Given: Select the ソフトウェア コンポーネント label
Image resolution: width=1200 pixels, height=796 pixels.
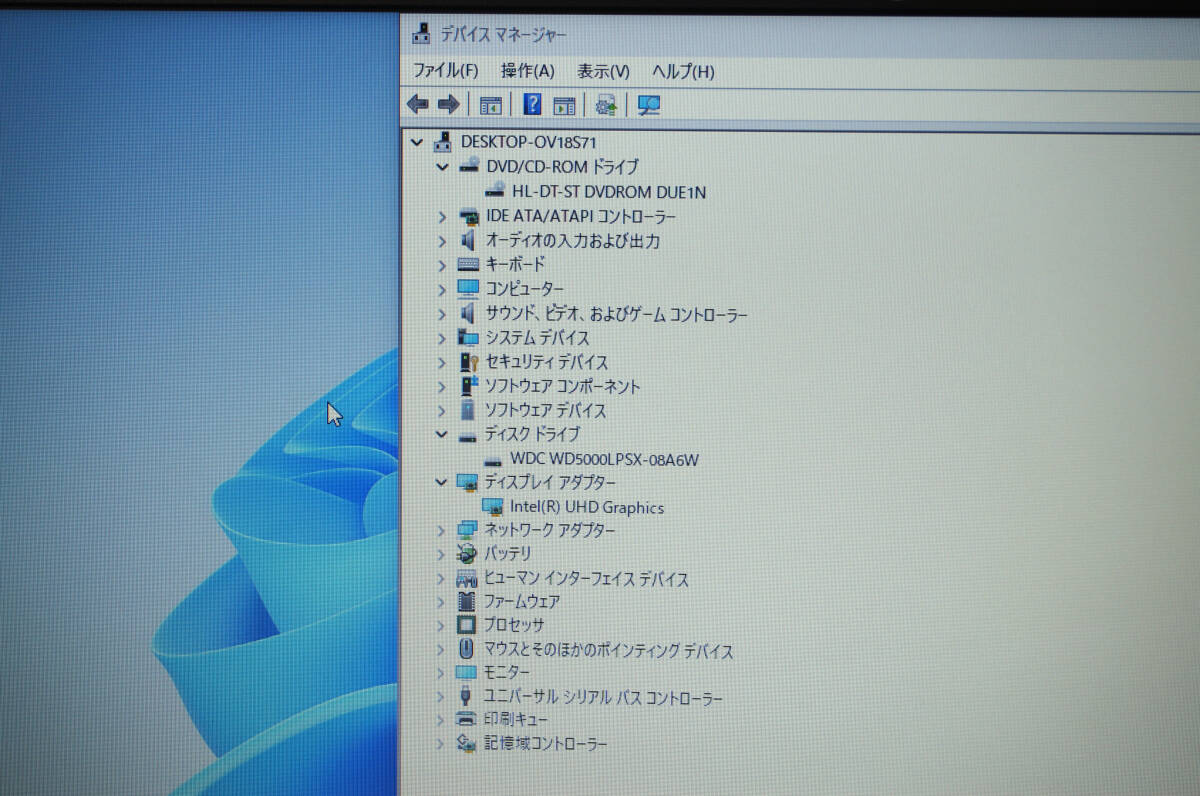Looking at the screenshot, I should (563, 386).
